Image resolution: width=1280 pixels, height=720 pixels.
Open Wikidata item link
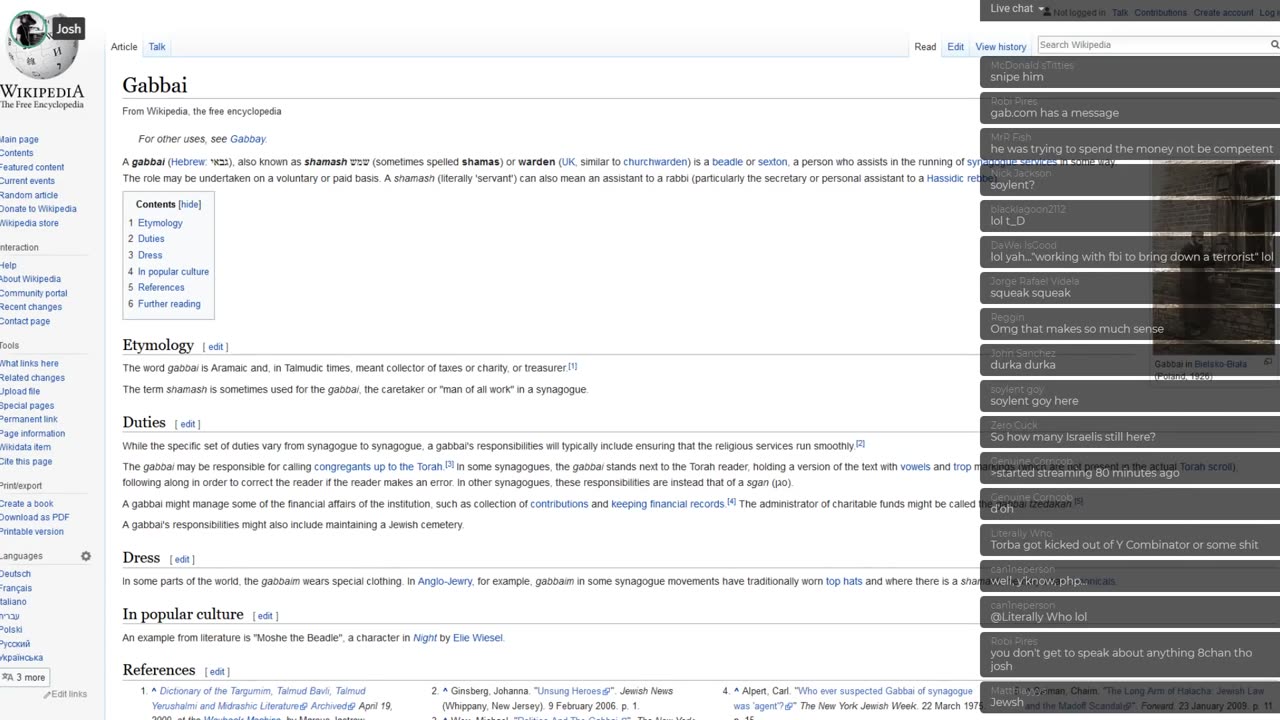tap(25, 448)
